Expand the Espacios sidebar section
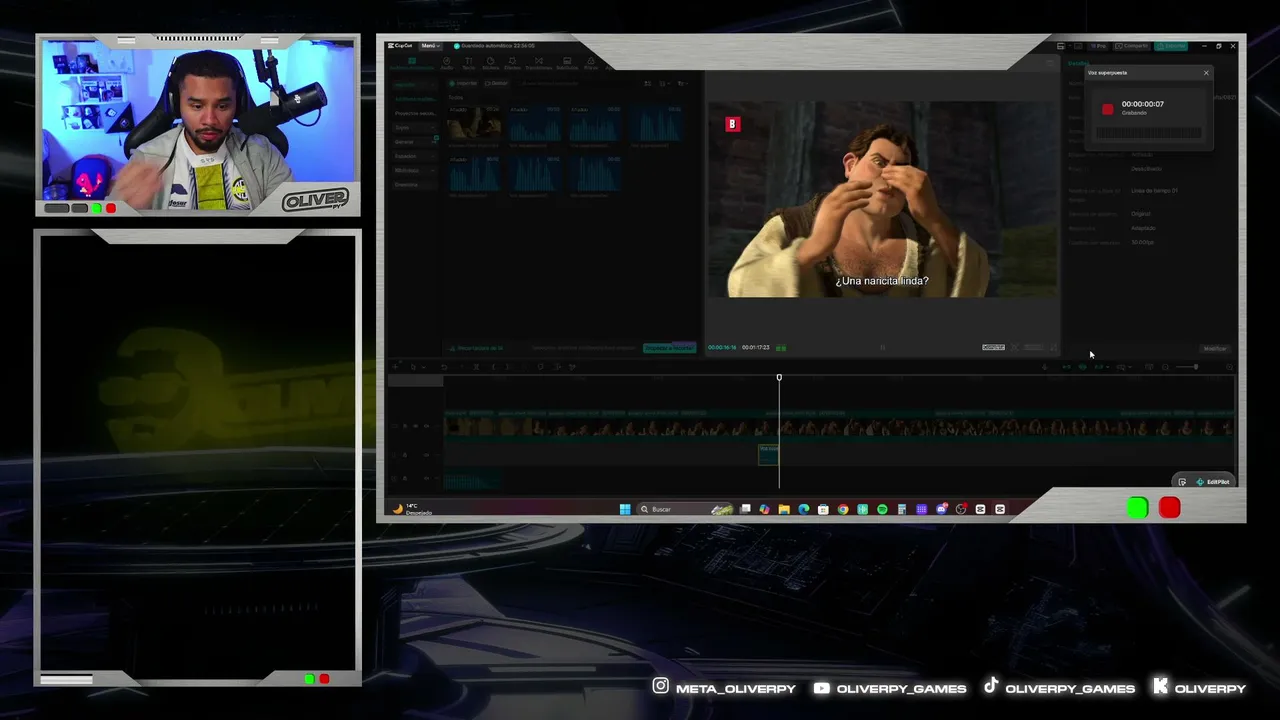This screenshot has width=1280, height=720. click(414, 156)
